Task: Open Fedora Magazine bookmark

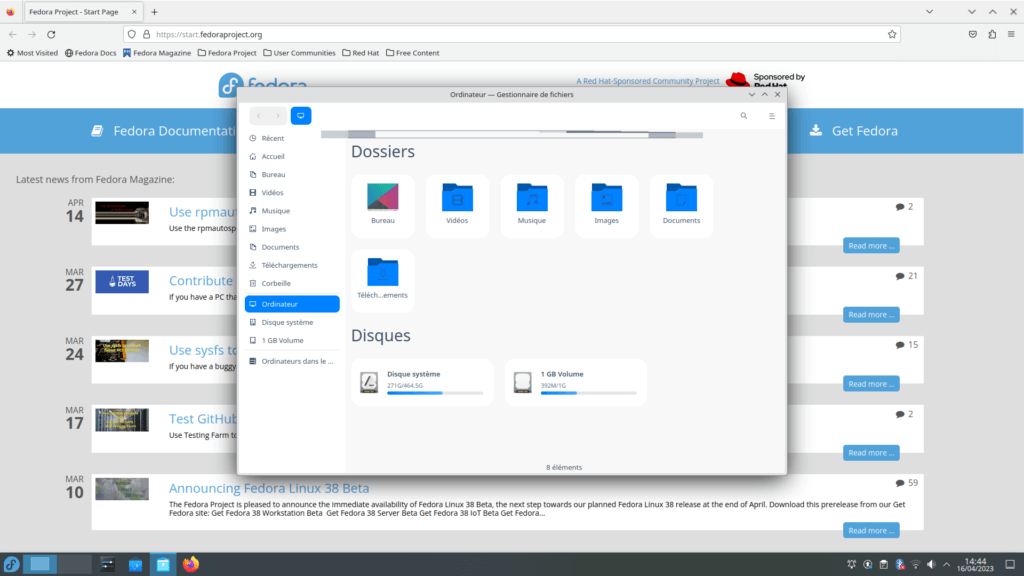Action: (157, 53)
